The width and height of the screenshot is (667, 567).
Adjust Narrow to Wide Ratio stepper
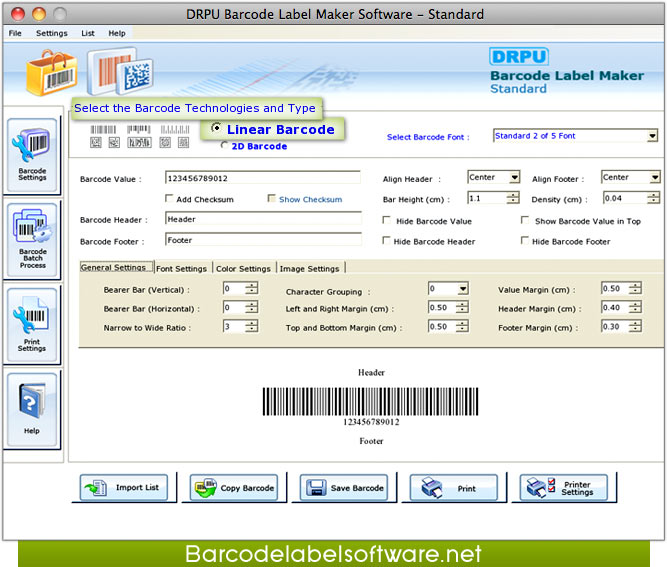click(x=251, y=326)
